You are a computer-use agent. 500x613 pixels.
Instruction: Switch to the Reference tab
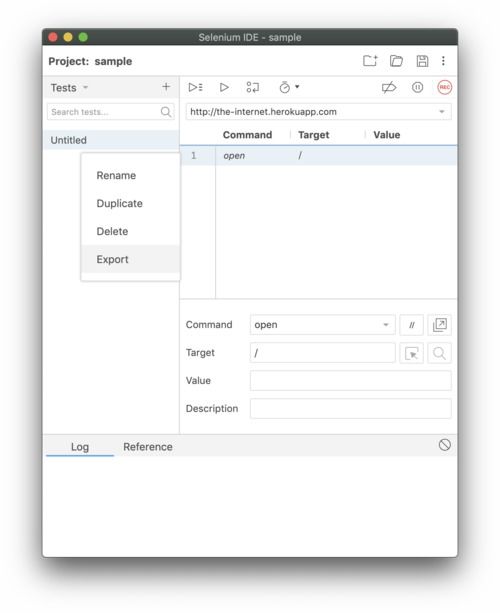click(148, 446)
